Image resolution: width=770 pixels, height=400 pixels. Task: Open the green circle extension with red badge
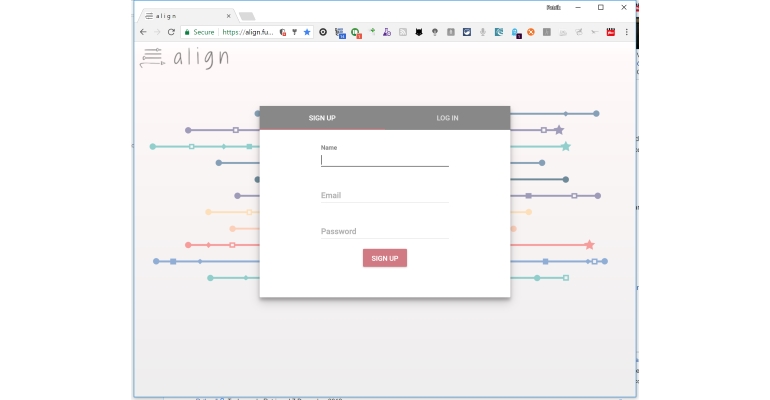[x=356, y=32]
